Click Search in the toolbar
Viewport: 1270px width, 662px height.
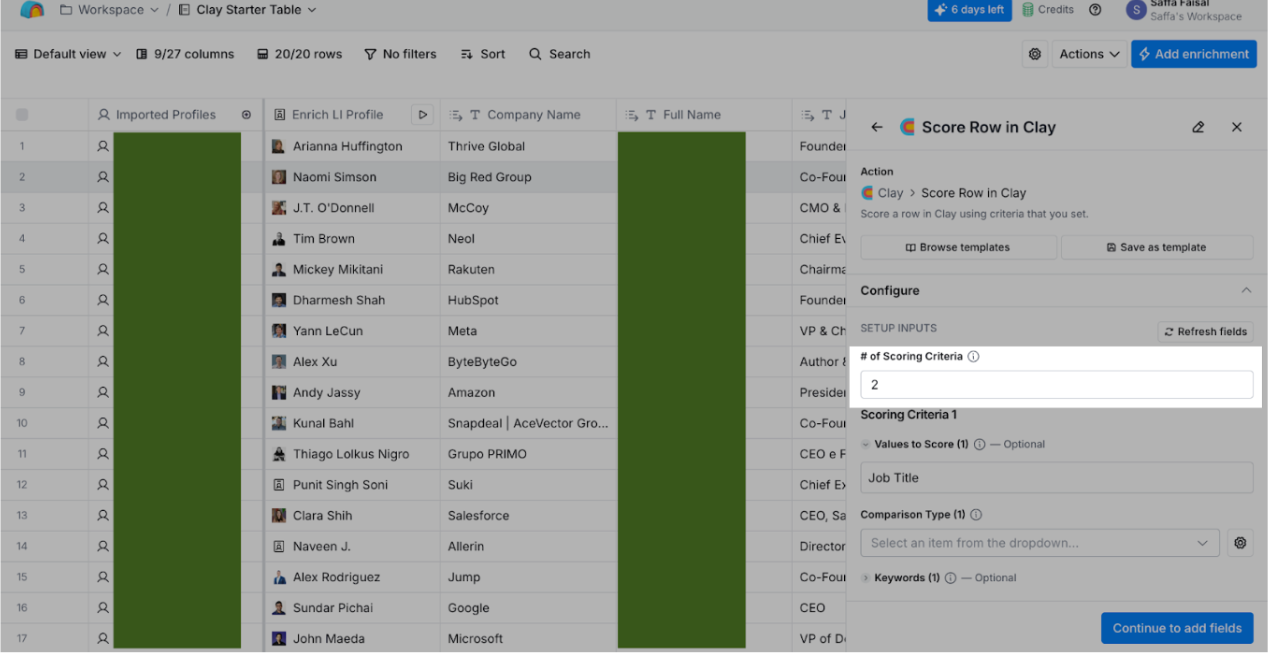point(560,54)
